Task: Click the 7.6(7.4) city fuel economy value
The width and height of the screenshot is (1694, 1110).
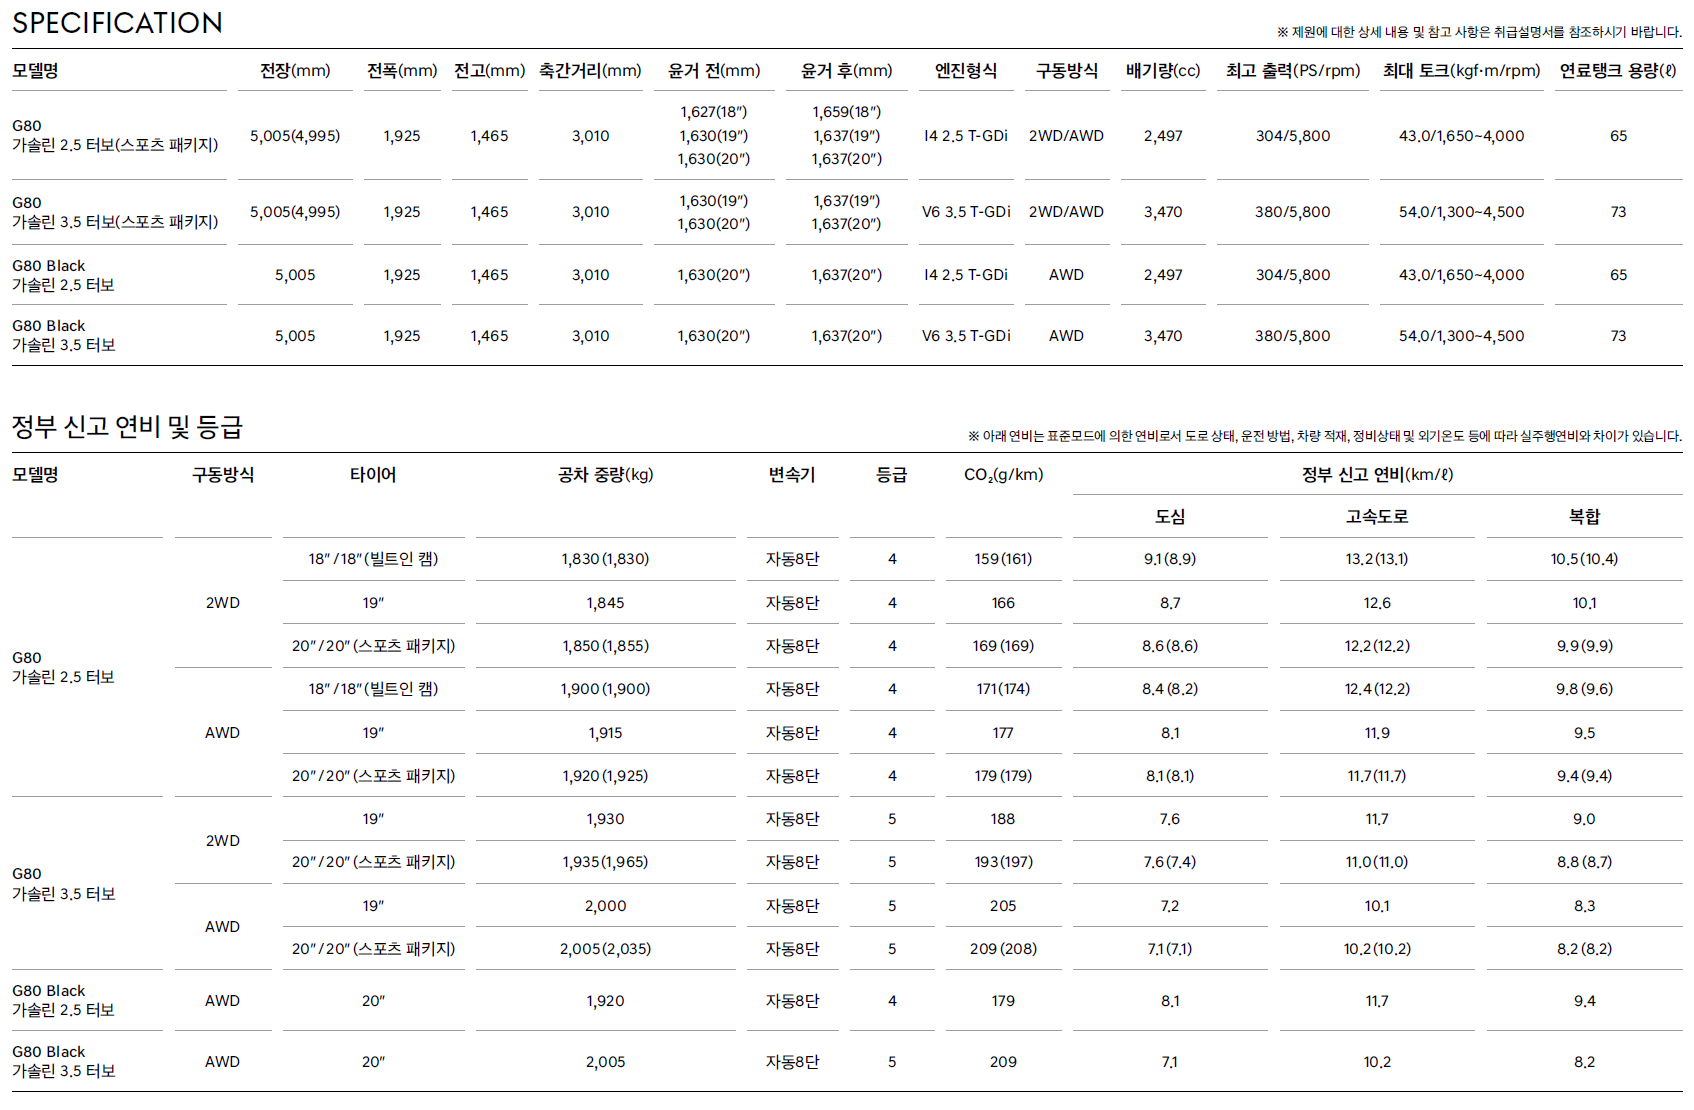Action: tap(1170, 862)
